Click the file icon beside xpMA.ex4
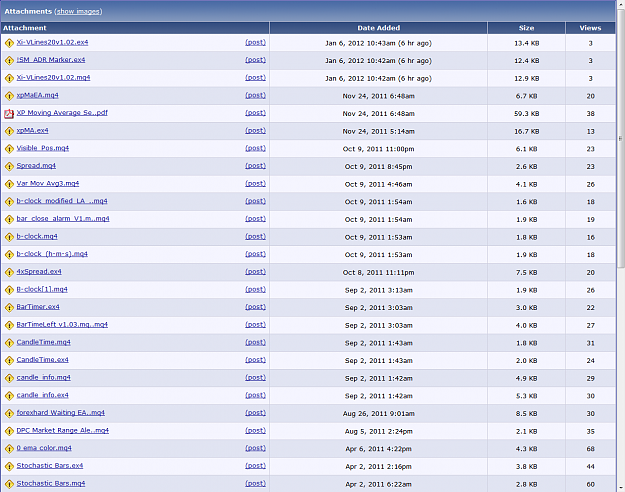625x492 pixels. click(9, 131)
